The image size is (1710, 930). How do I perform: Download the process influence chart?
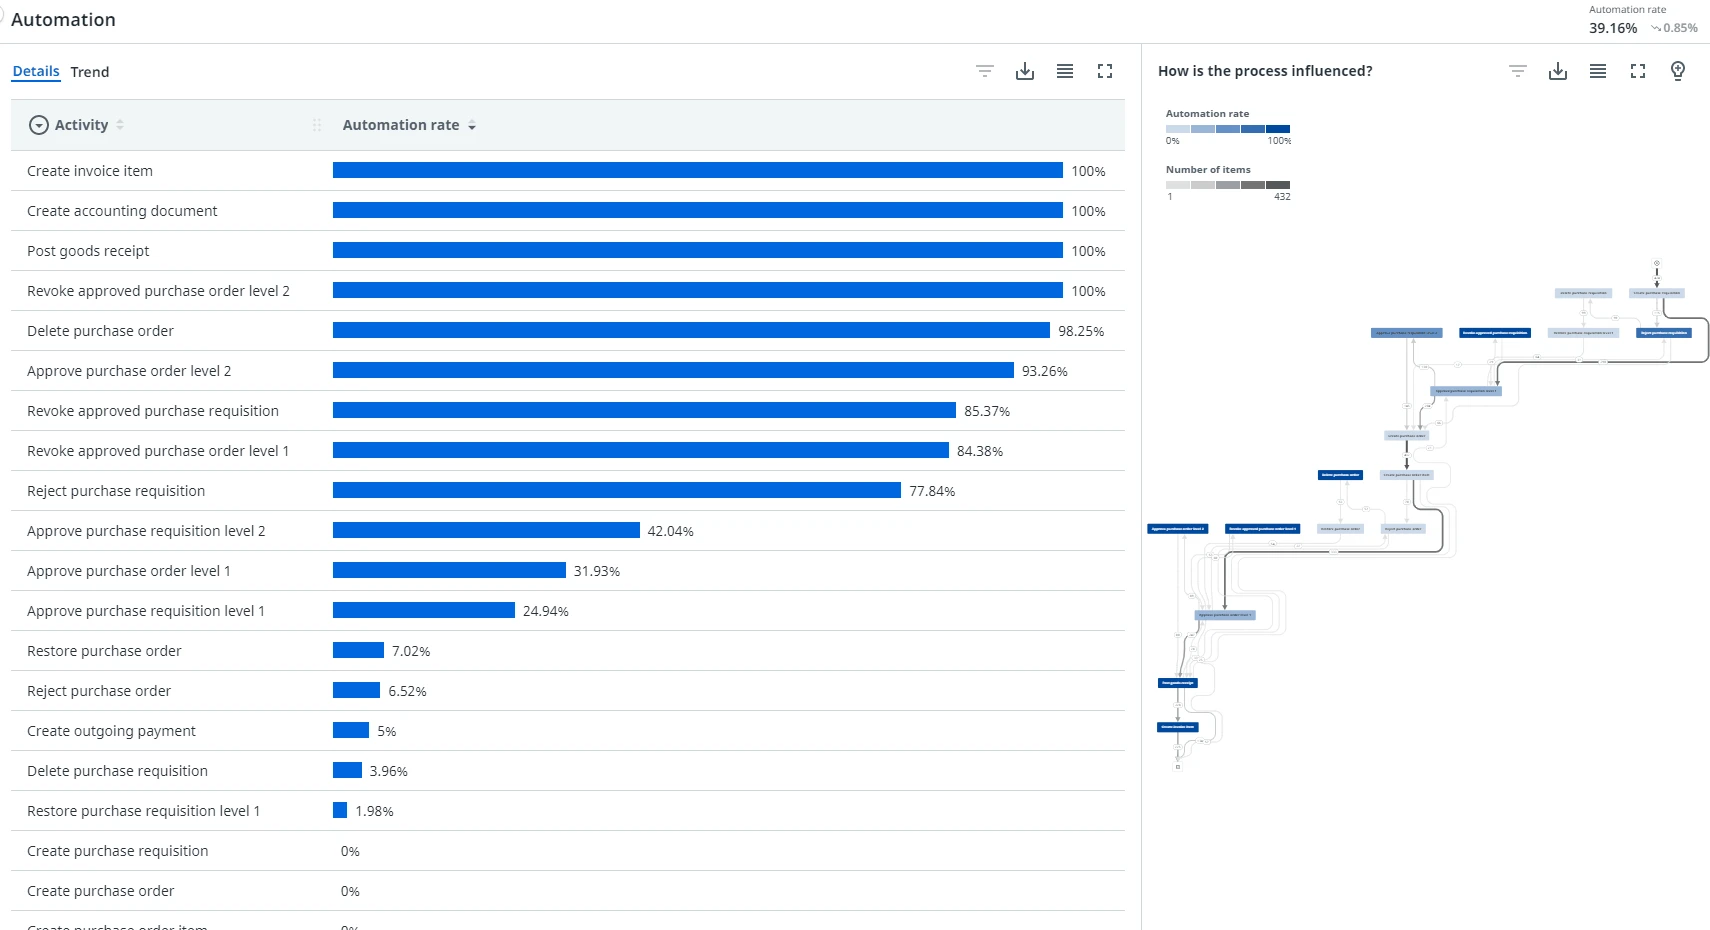click(1558, 71)
